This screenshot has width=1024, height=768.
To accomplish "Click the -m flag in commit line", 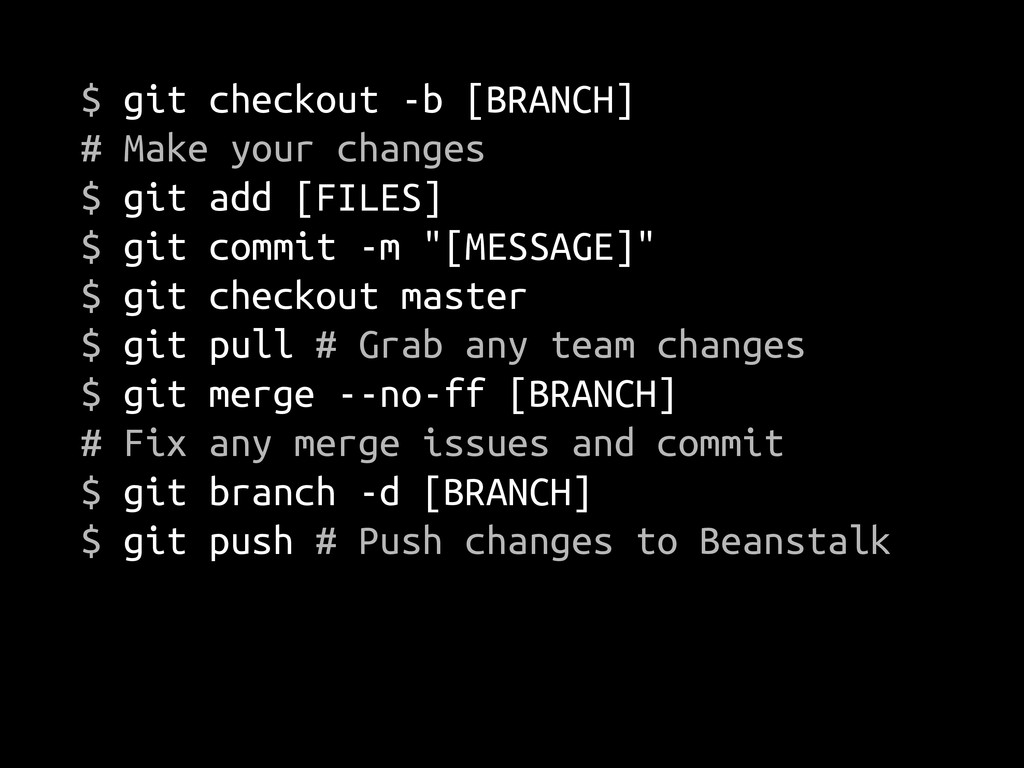I will tap(379, 249).
